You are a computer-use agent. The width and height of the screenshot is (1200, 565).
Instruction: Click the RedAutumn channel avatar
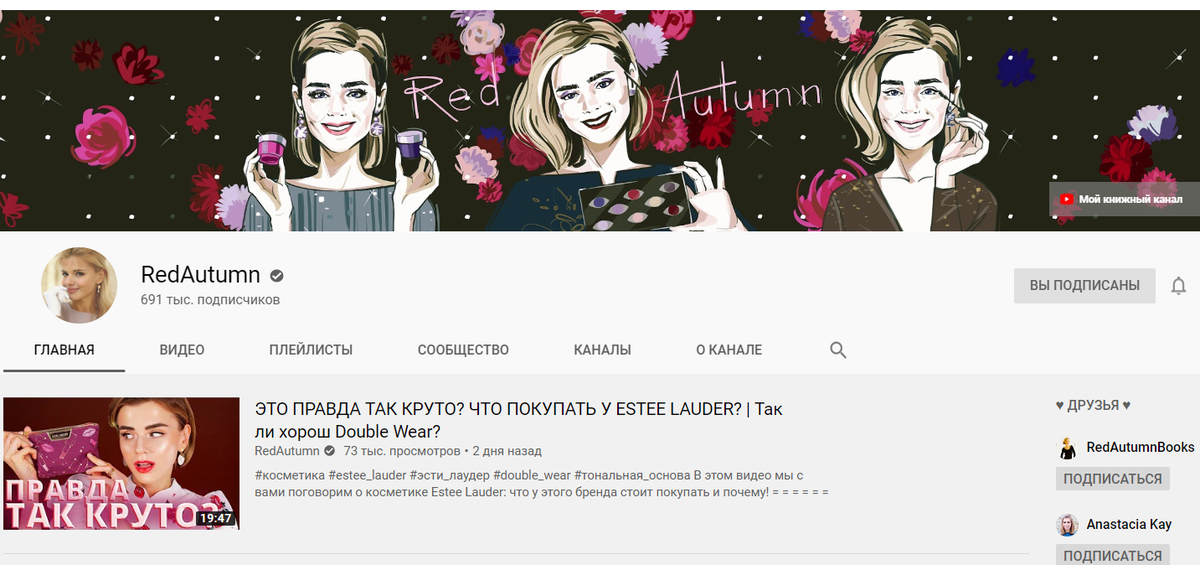pos(79,285)
